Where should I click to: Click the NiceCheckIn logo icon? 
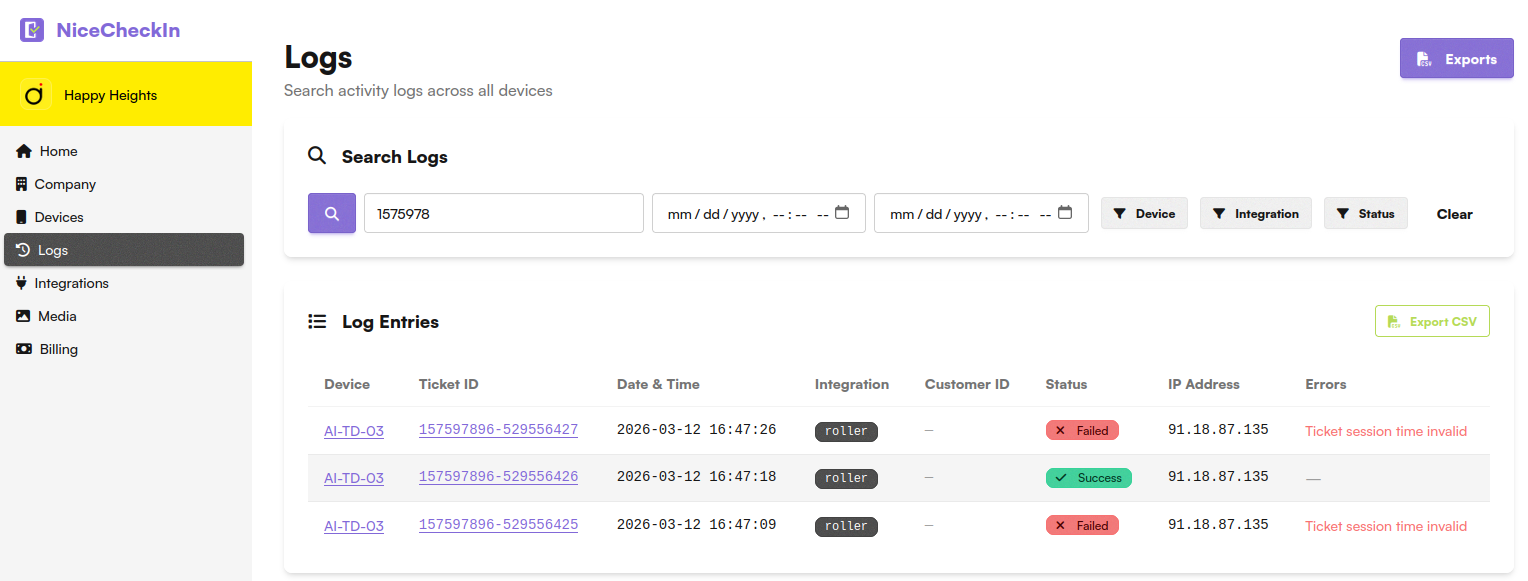[32, 30]
